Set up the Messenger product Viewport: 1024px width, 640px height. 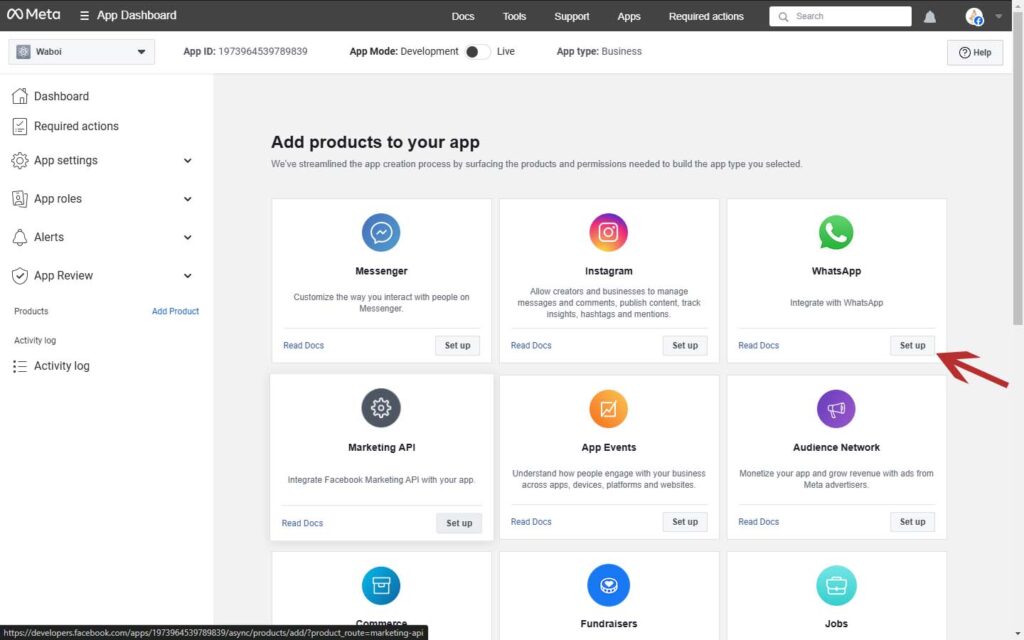coord(457,345)
